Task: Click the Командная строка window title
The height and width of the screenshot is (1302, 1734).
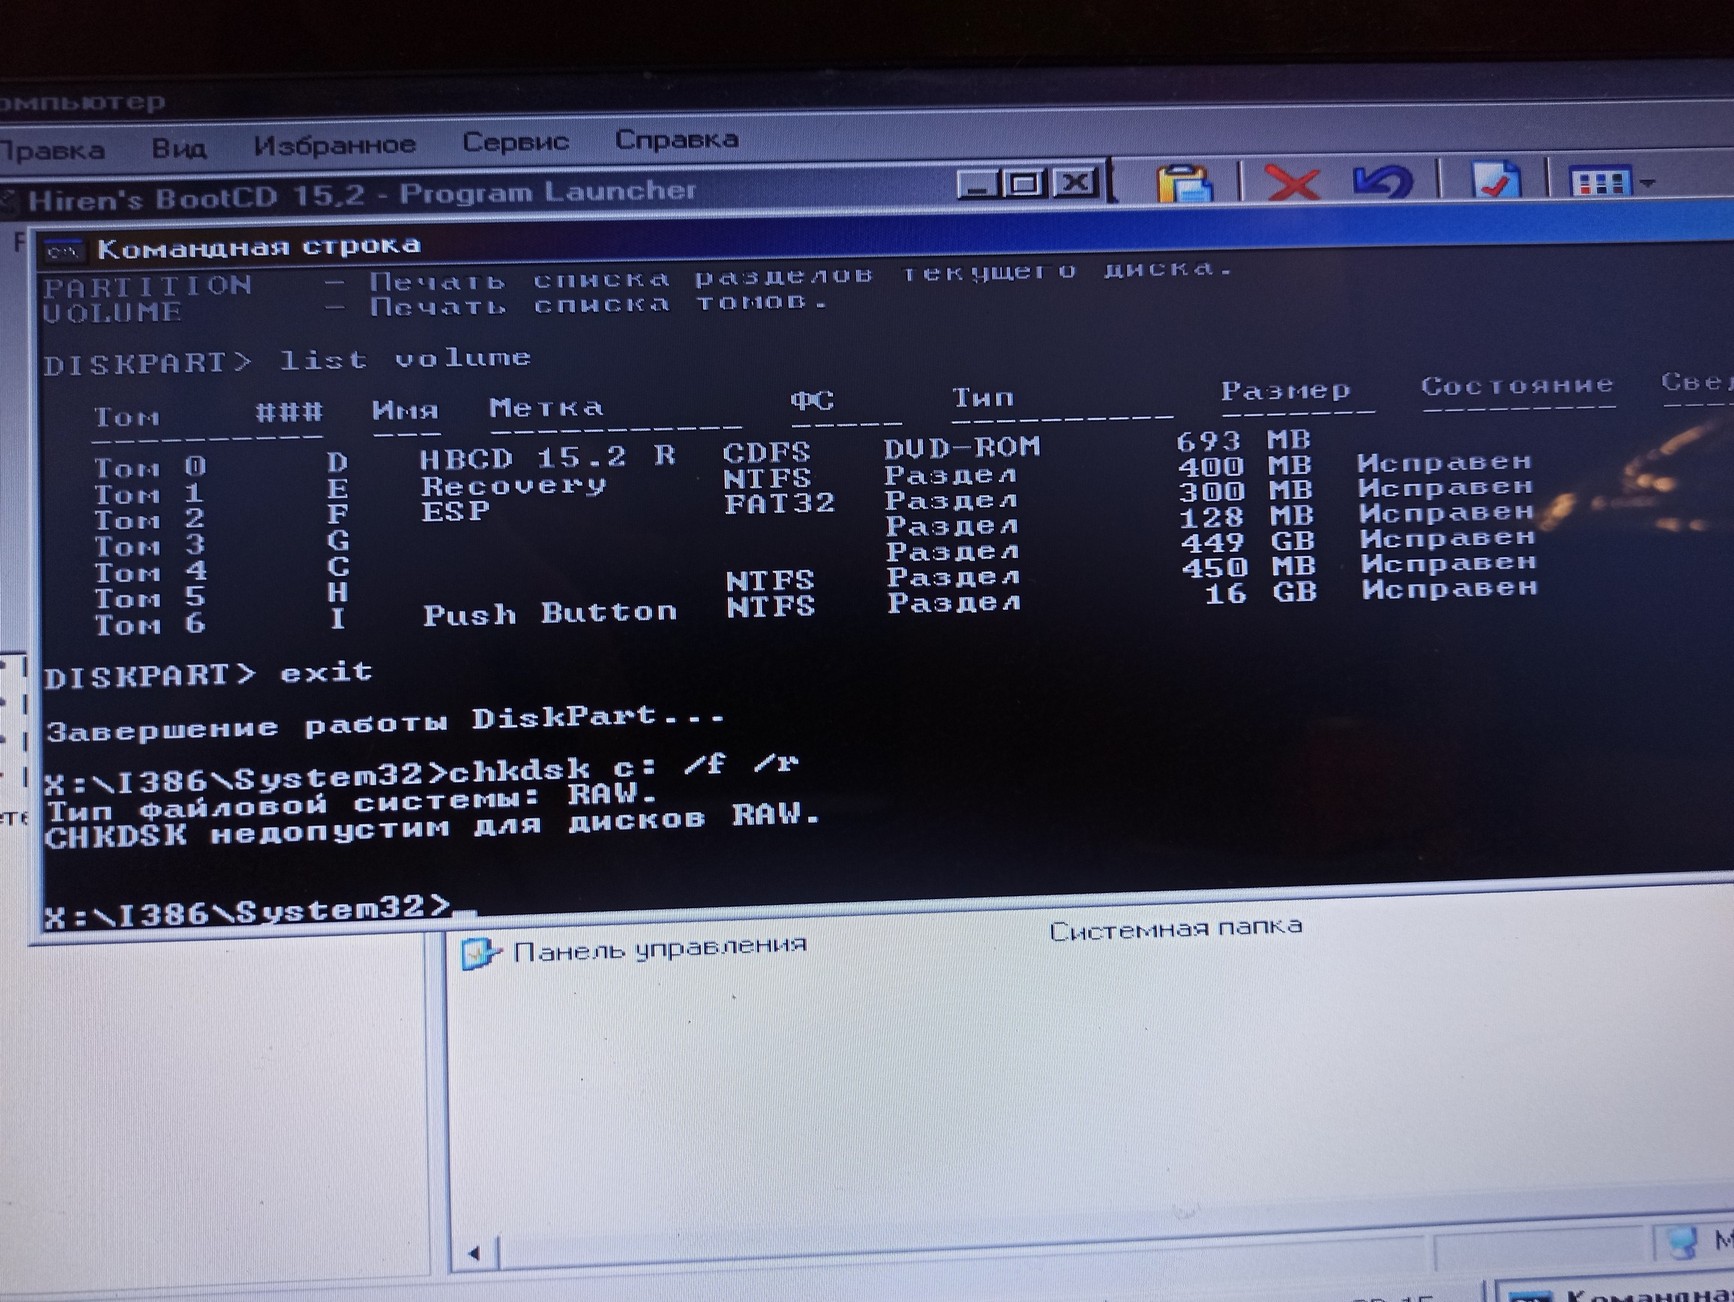Action: tap(258, 246)
